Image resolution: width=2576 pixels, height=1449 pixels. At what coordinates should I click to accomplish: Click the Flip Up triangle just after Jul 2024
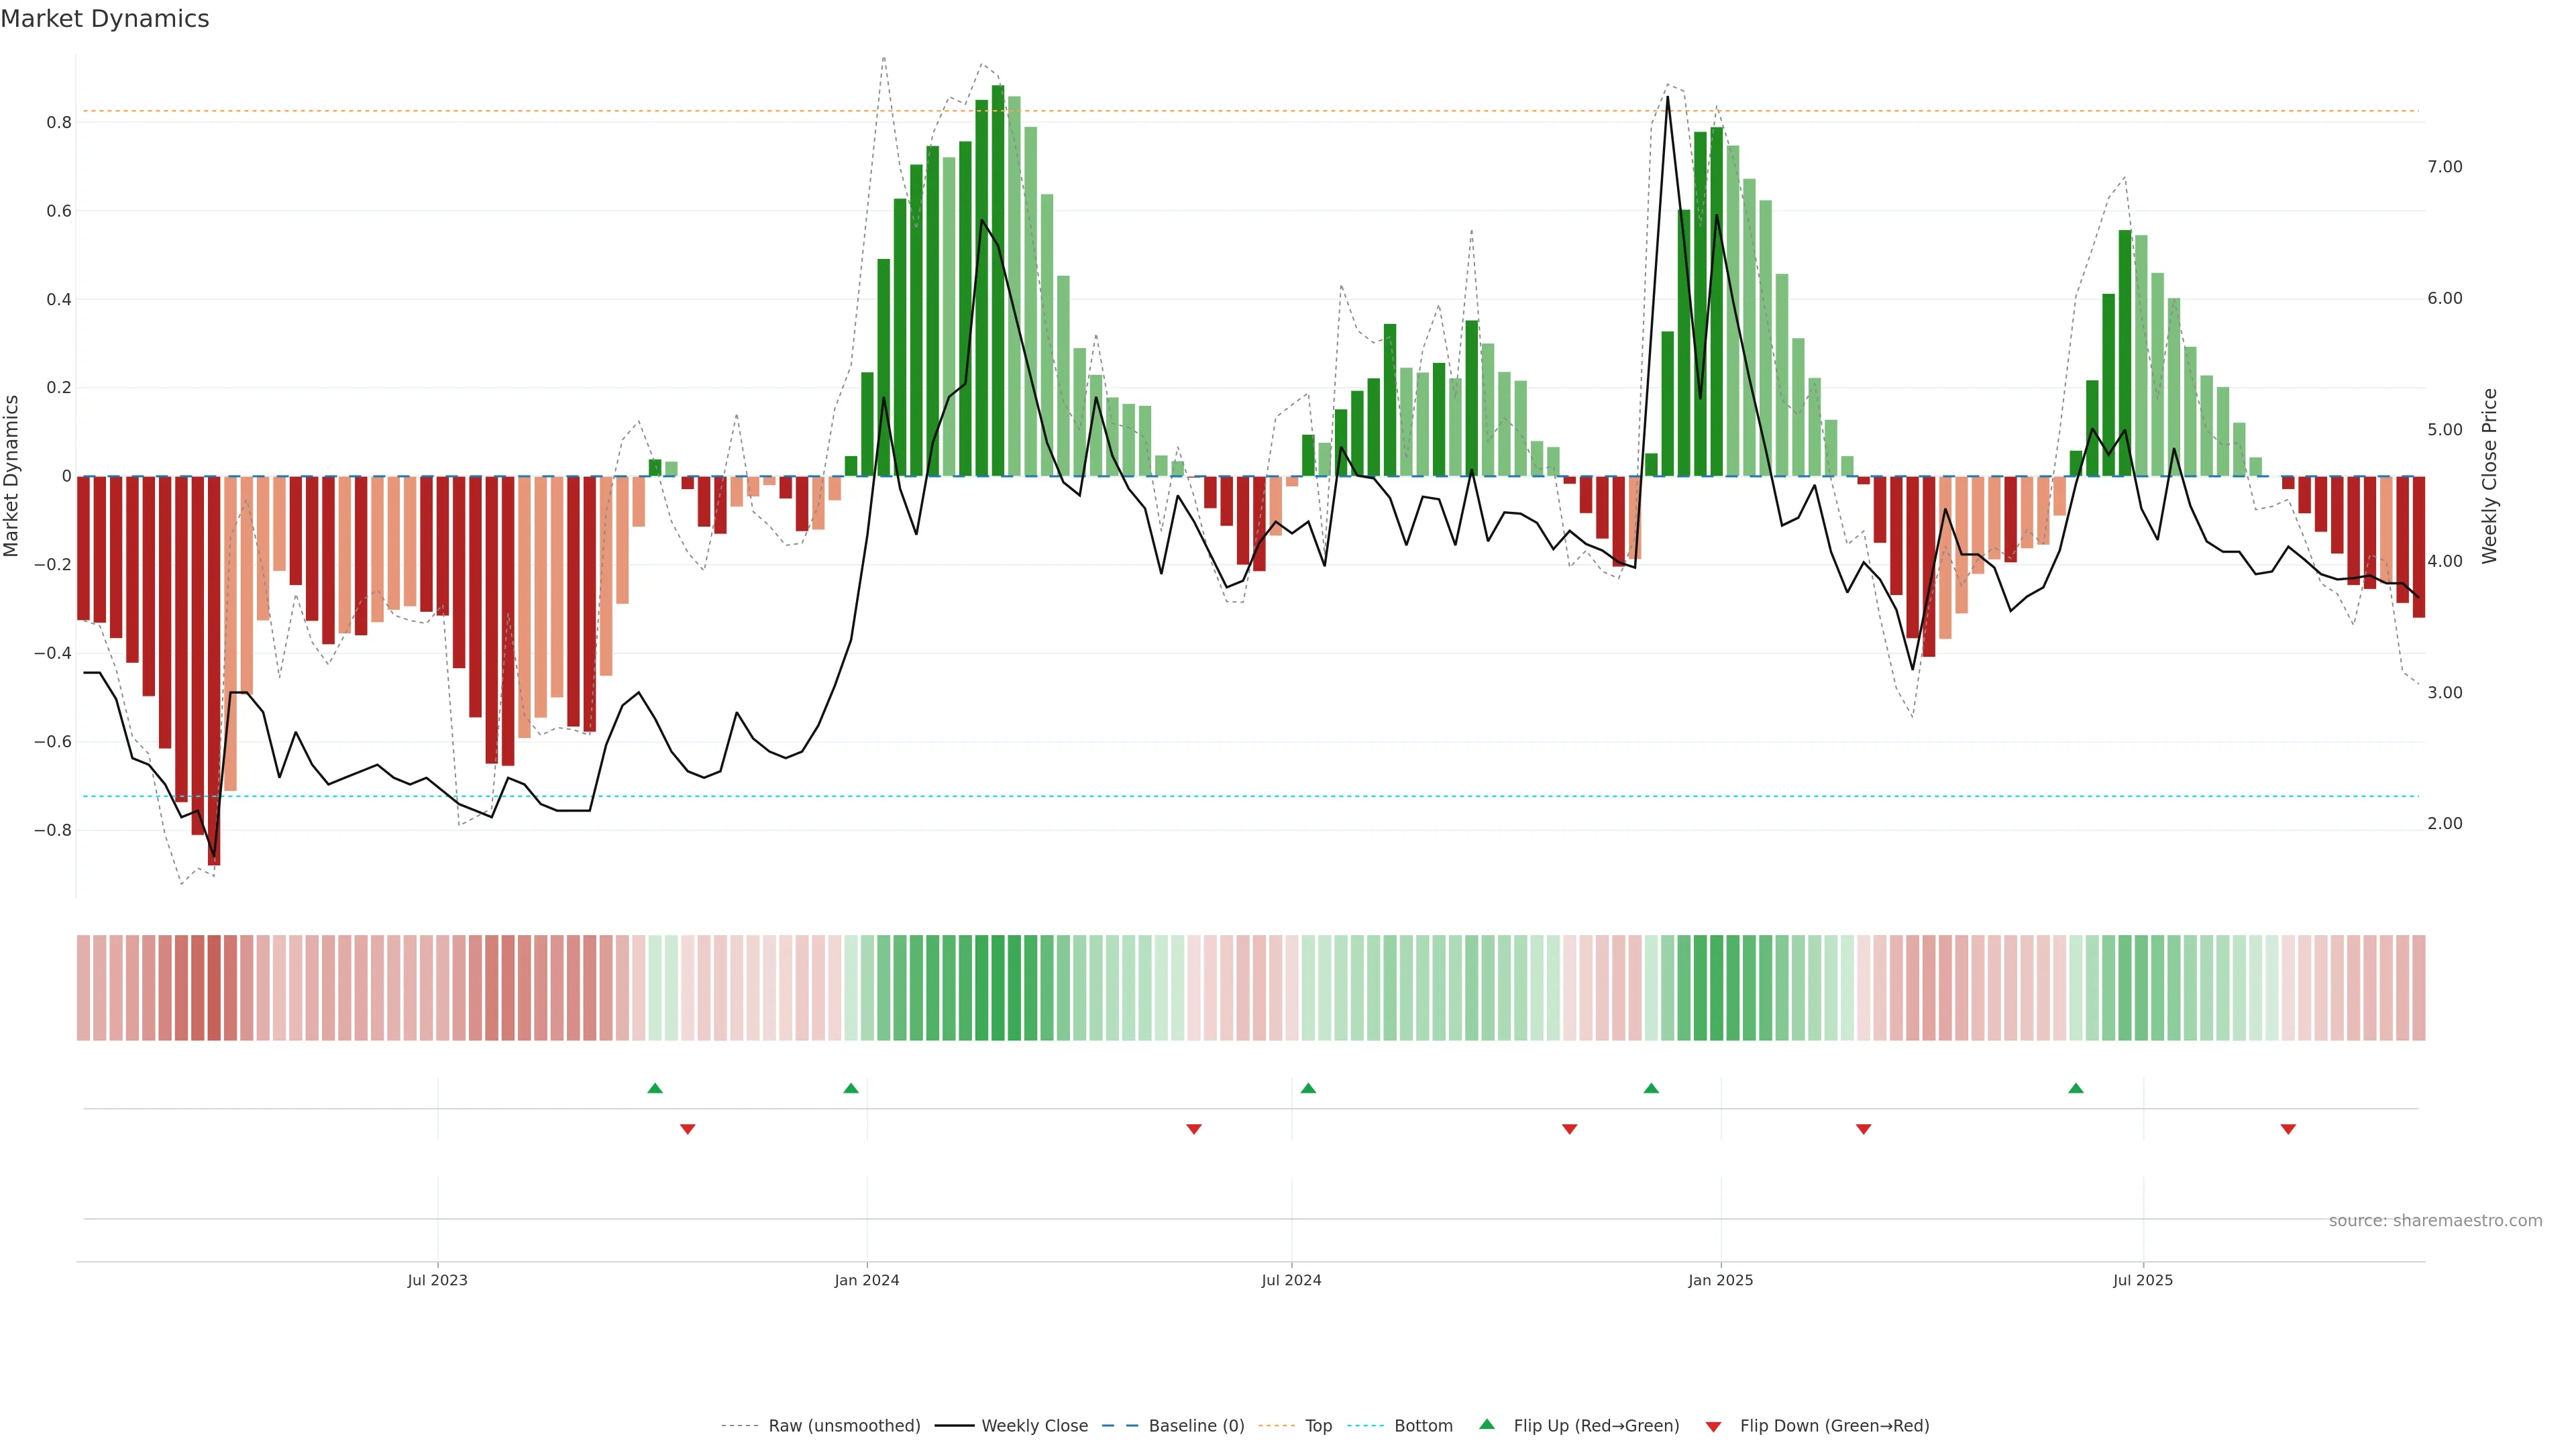pos(1308,1088)
